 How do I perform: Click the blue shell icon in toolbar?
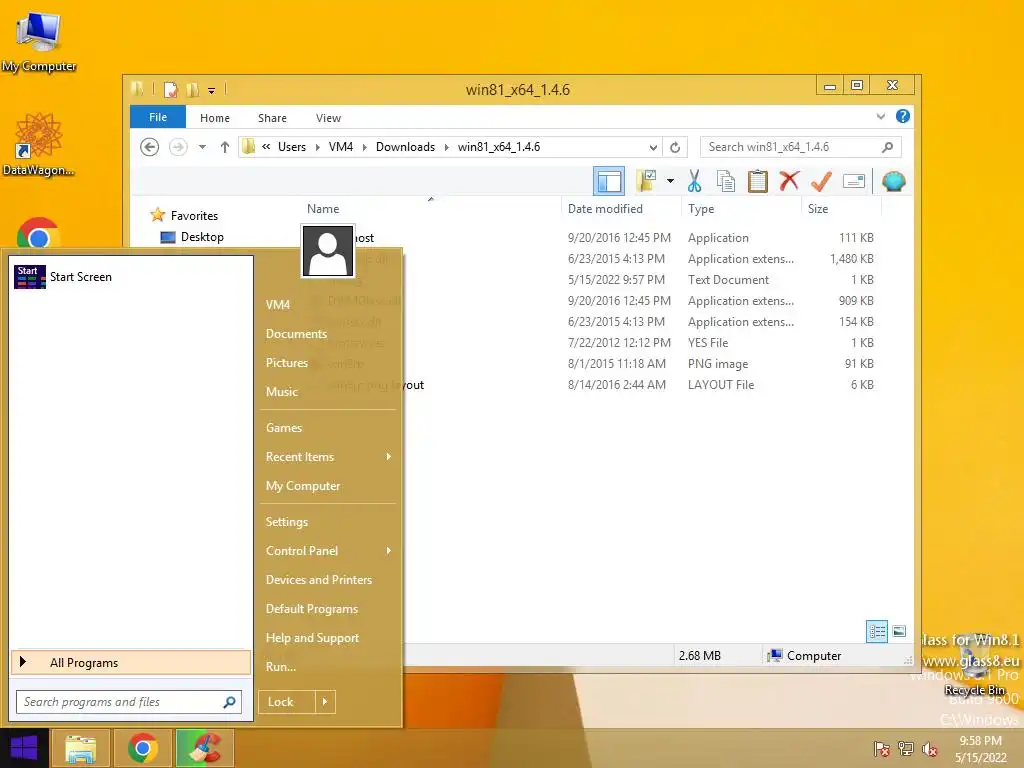pos(893,181)
